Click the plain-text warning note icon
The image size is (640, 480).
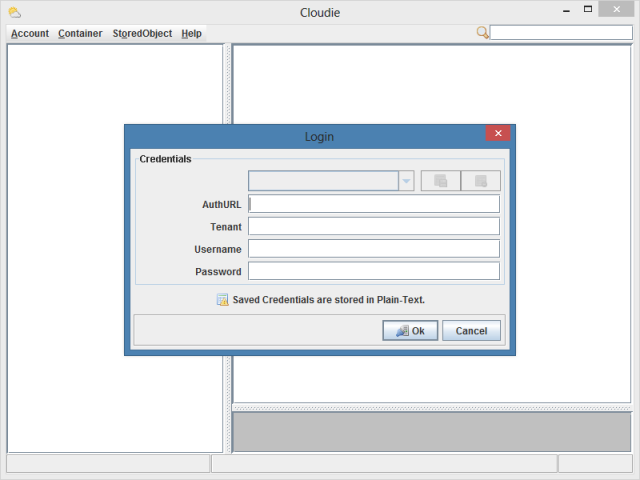[x=222, y=300]
